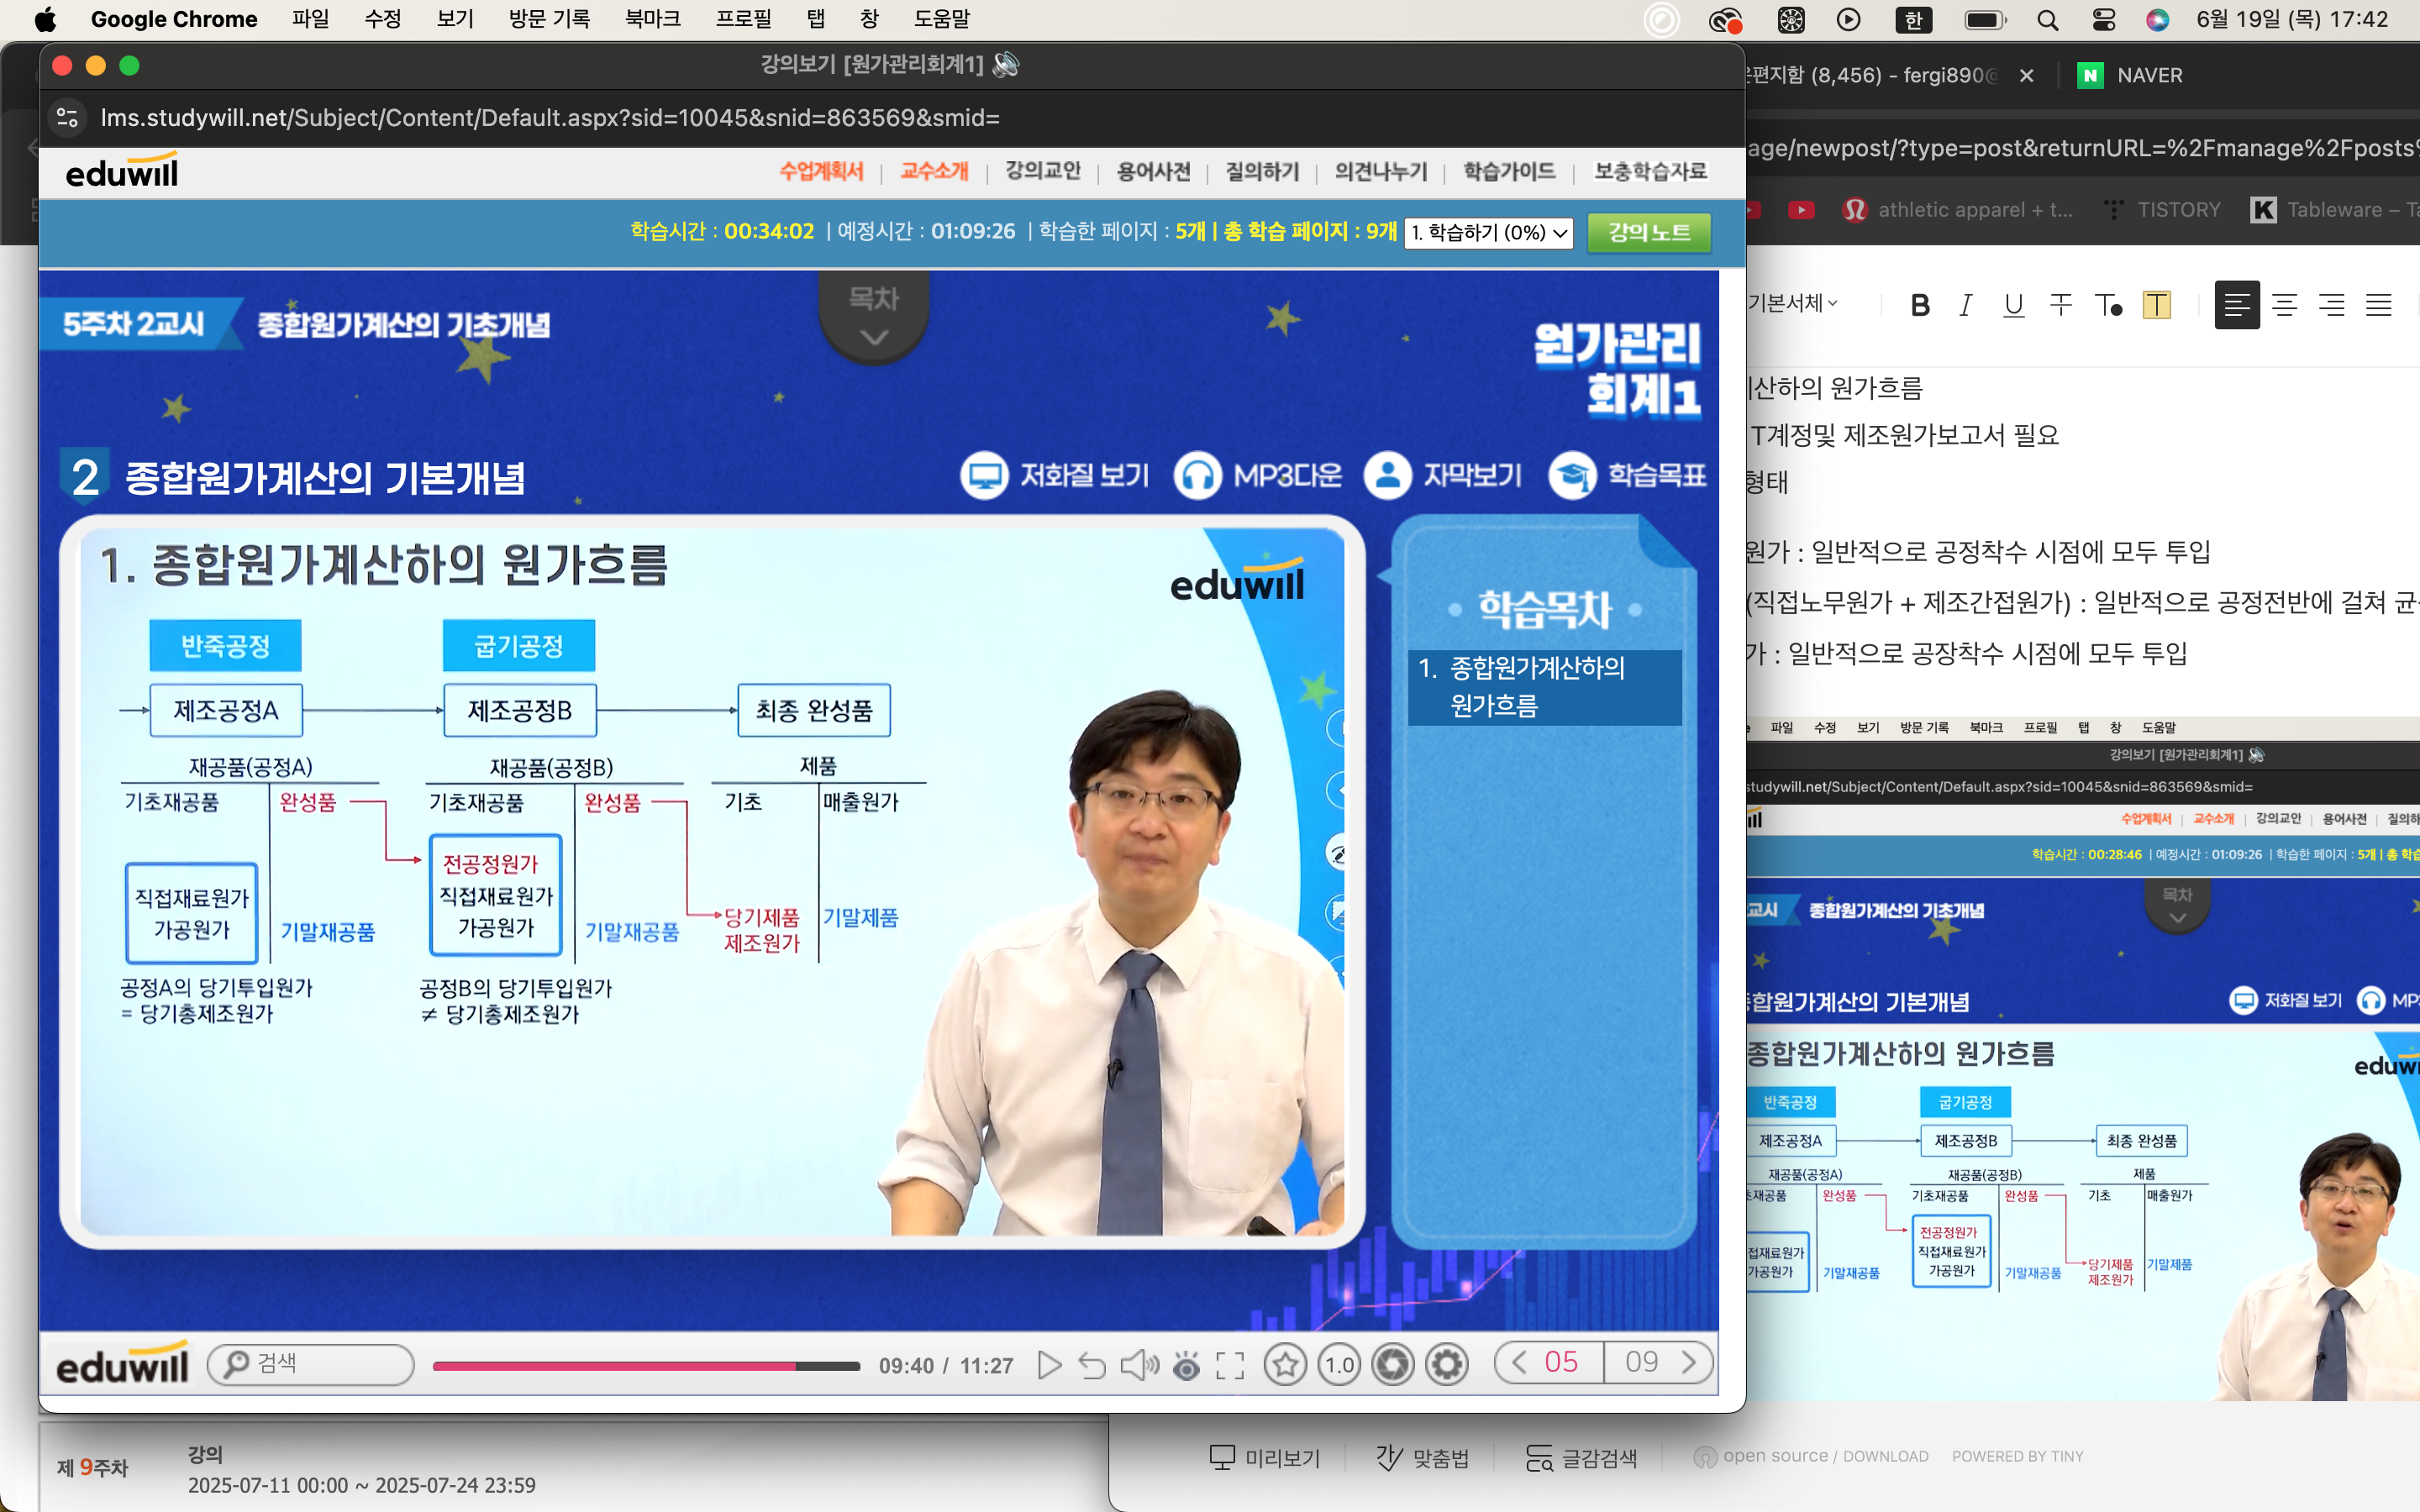Click the rewind arrow icon in player

(1092, 1365)
